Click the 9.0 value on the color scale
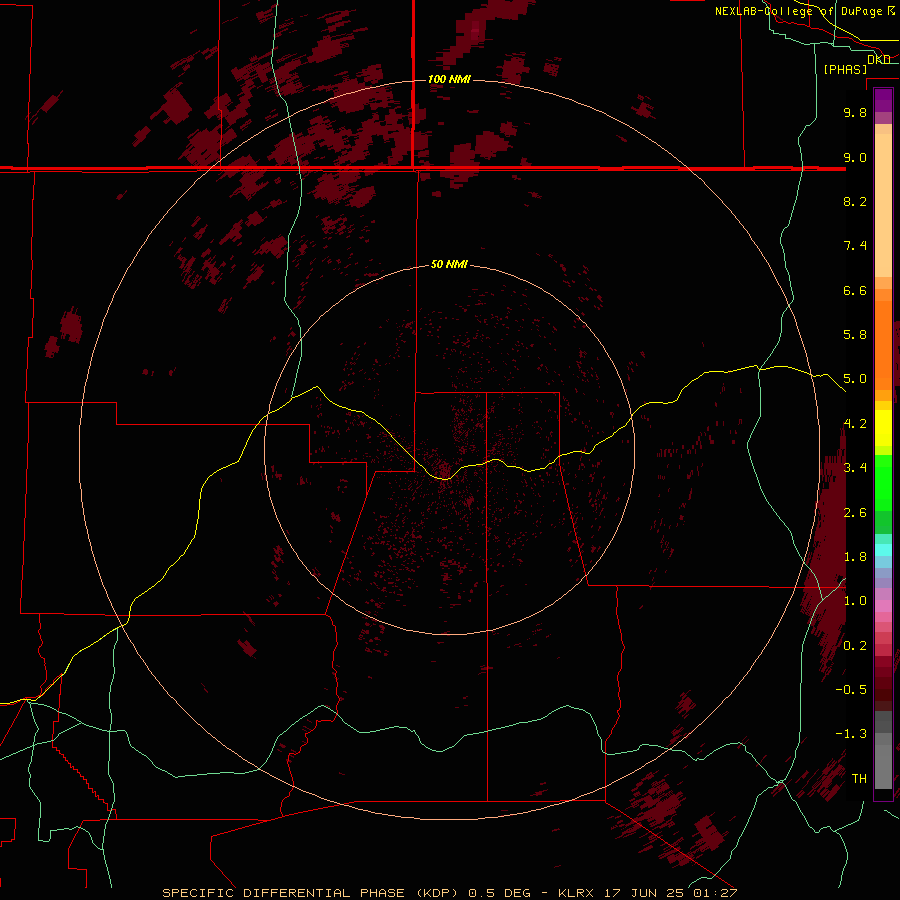 [855, 157]
